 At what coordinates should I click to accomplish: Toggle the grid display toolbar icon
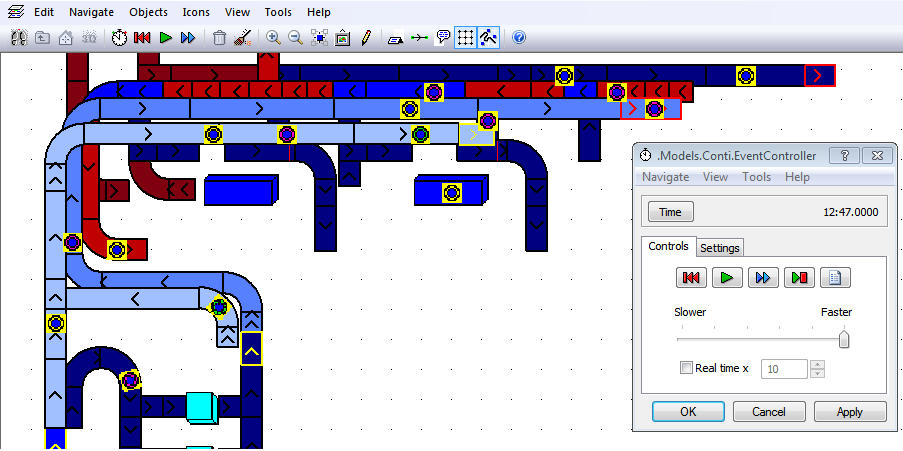pos(465,38)
